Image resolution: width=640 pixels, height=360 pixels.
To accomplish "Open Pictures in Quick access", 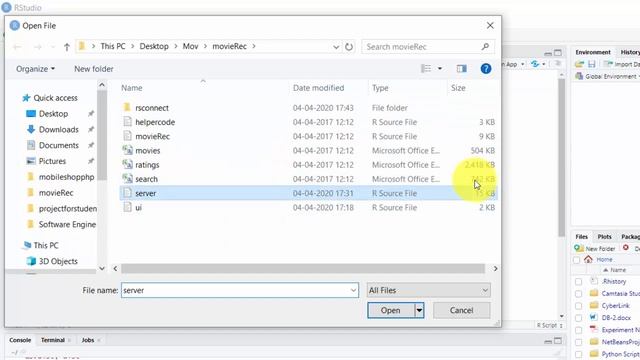I will pos(52,161).
